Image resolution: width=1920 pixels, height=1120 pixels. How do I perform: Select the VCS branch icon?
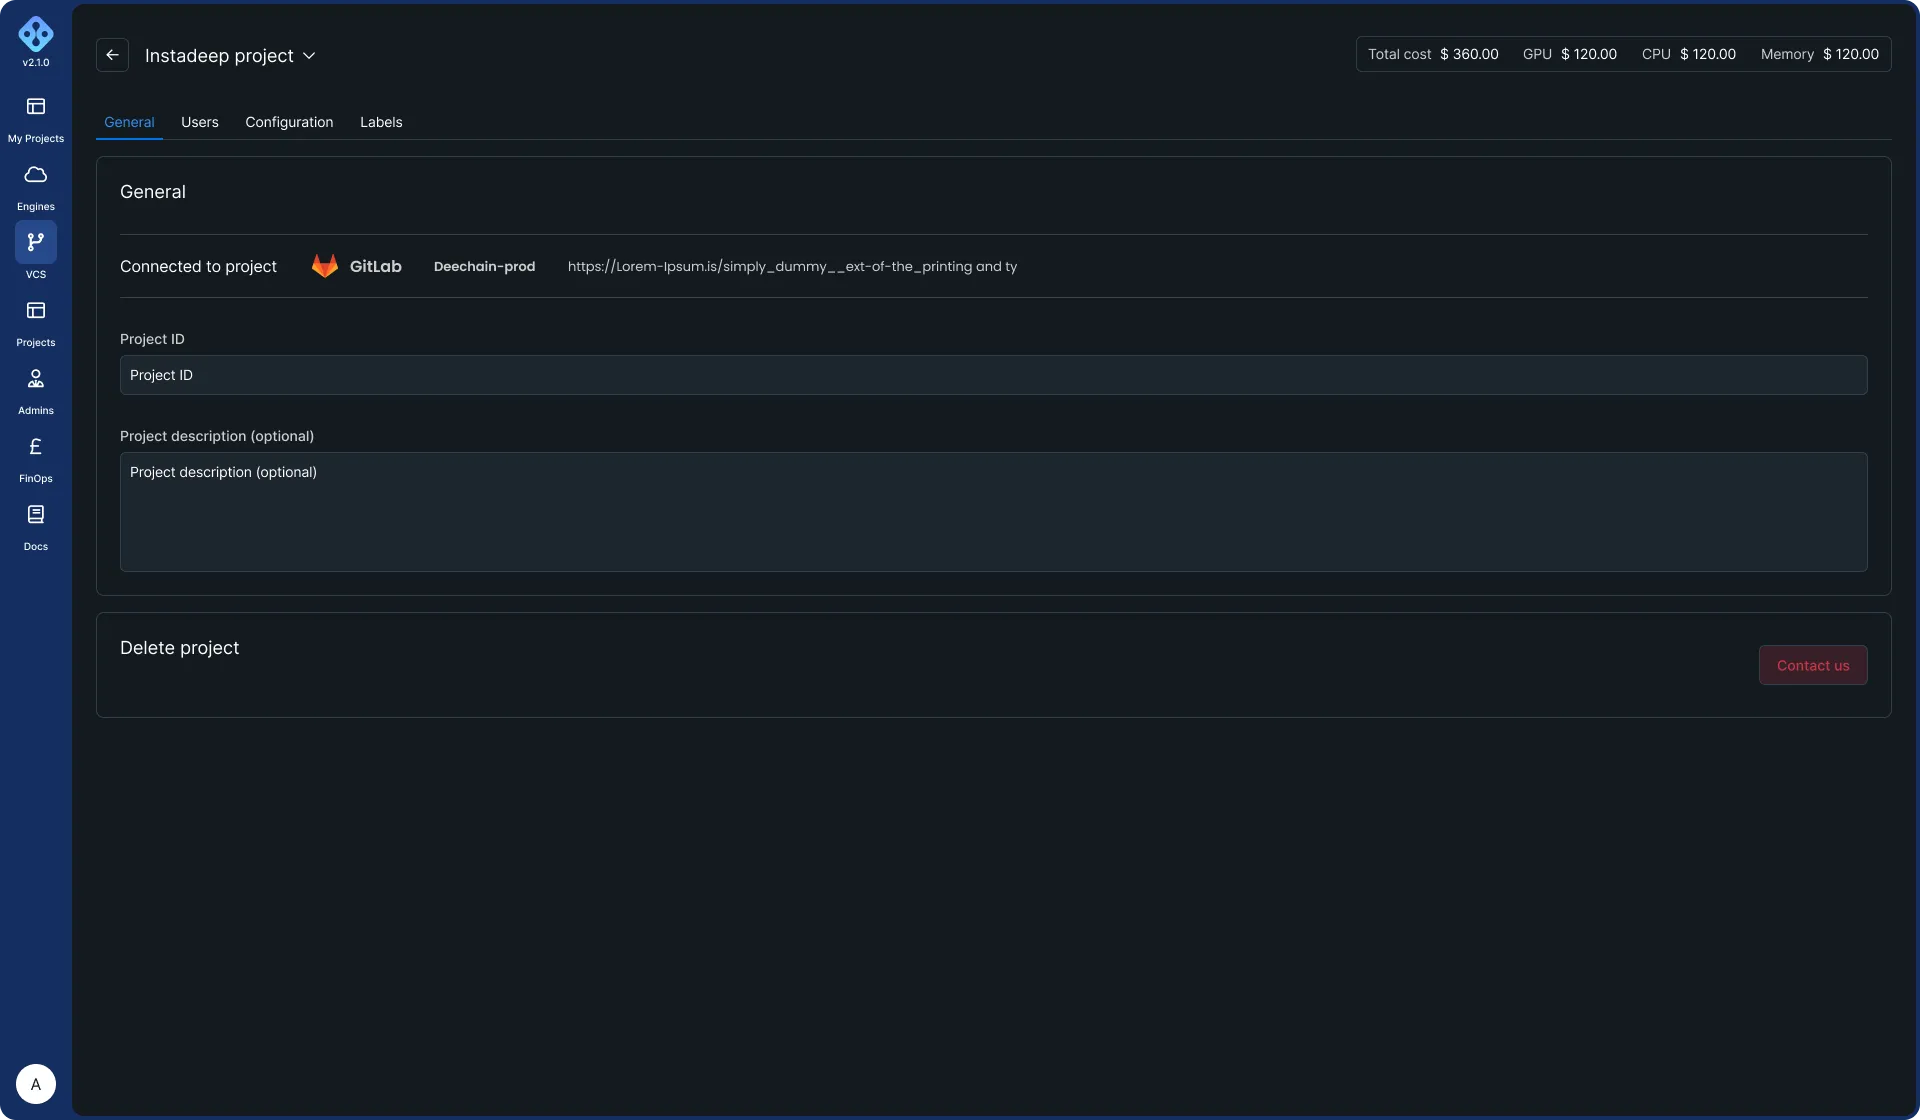point(36,242)
